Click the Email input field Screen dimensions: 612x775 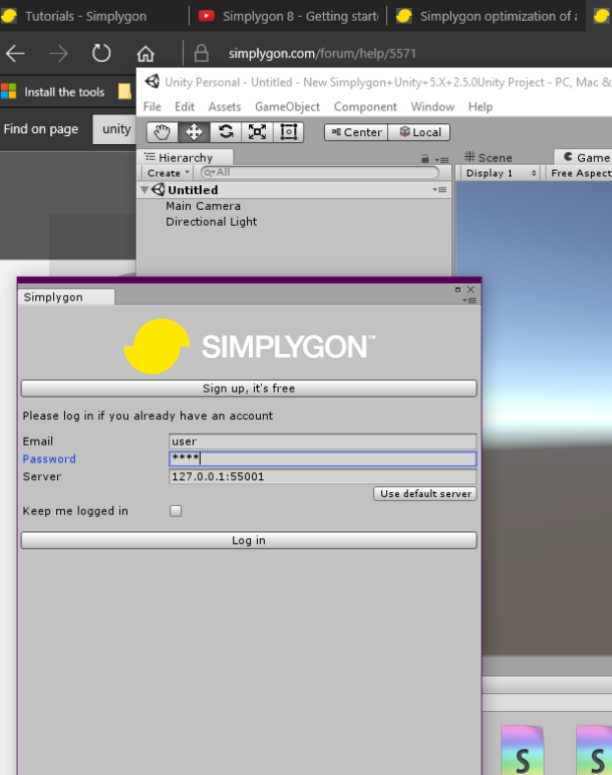[x=323, y=441]
